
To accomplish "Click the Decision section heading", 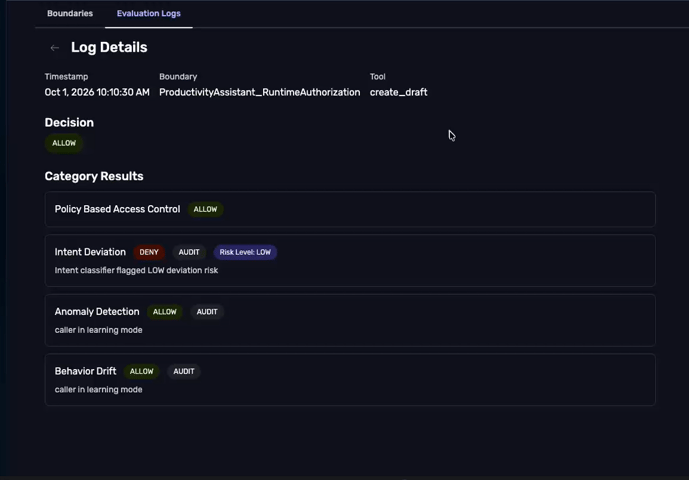I will 69,123.
